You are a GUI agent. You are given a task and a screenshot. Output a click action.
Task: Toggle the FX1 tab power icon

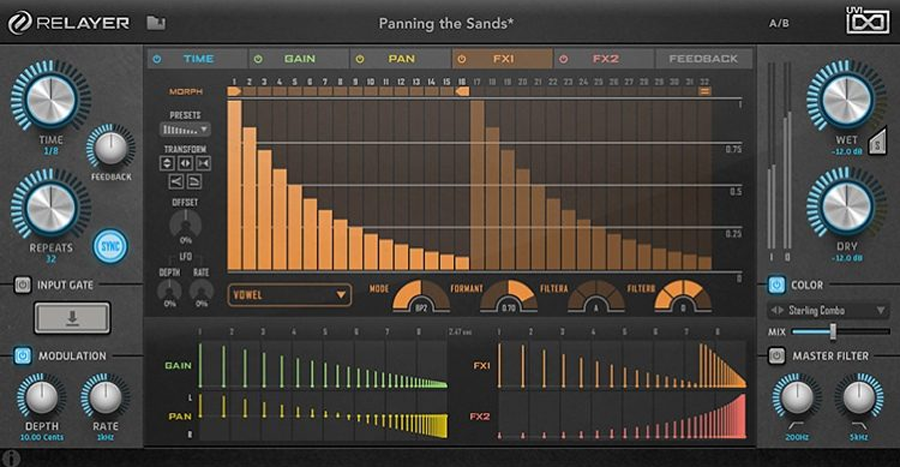click(461, 59)
